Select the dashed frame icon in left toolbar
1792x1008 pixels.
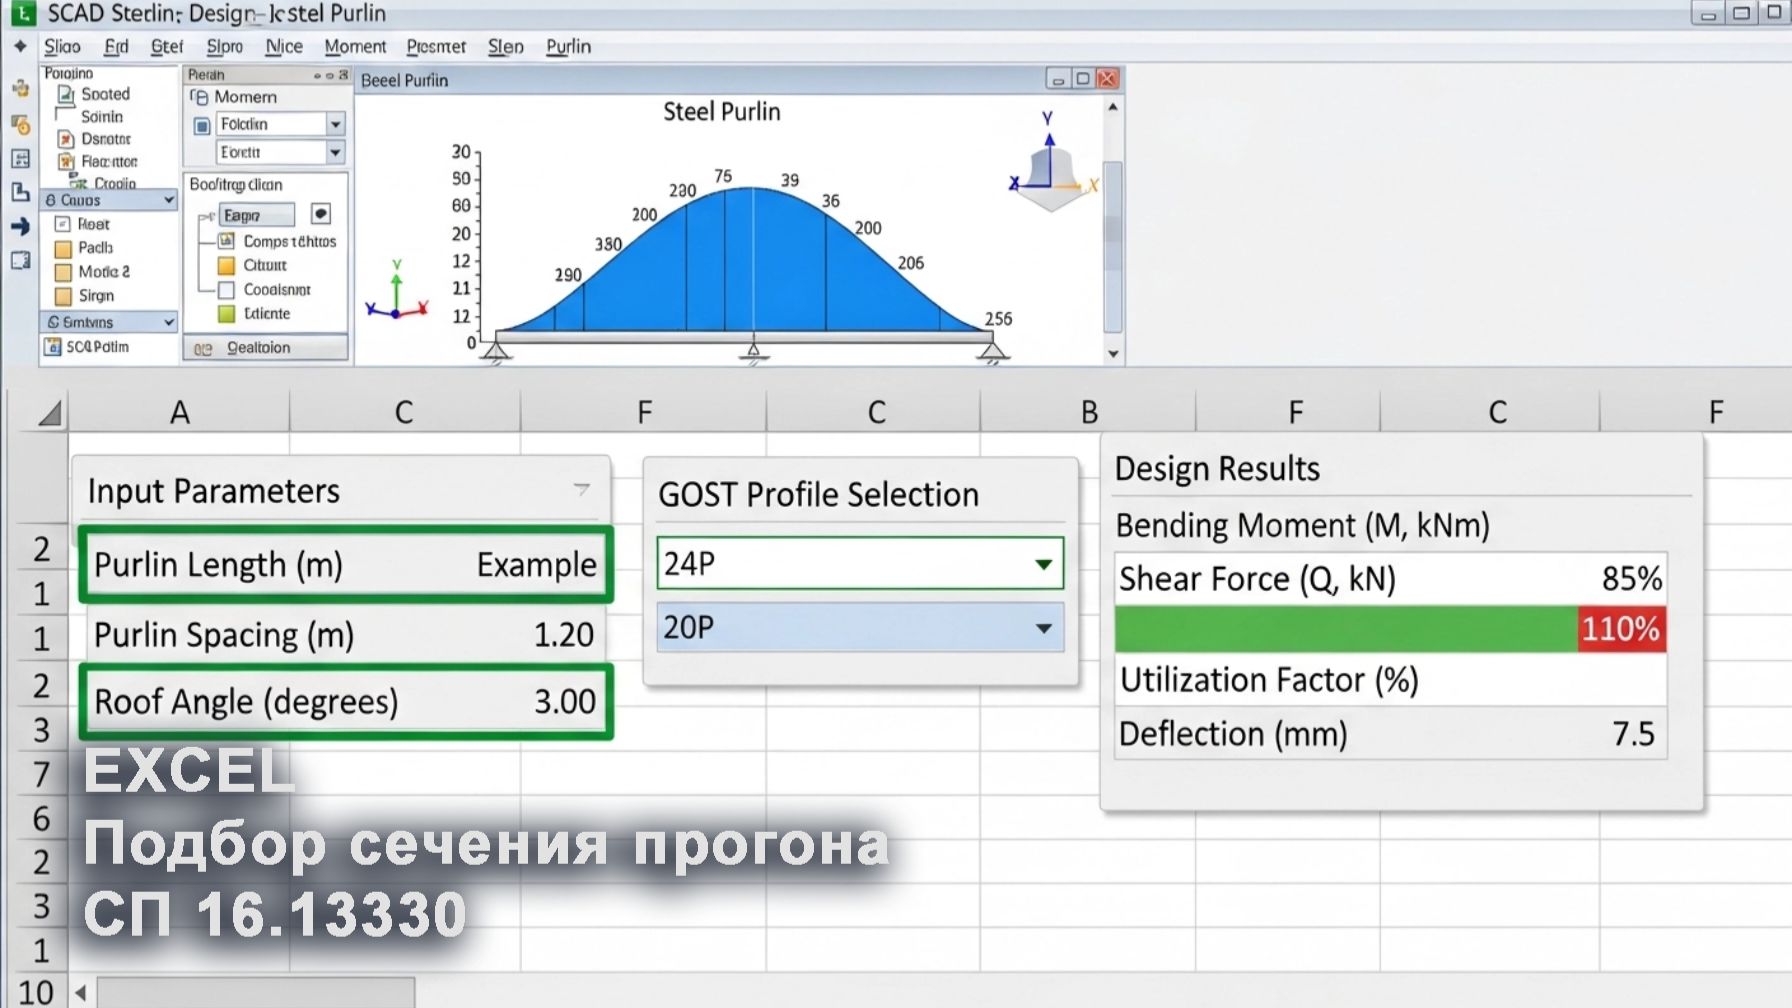click(20, 261)
